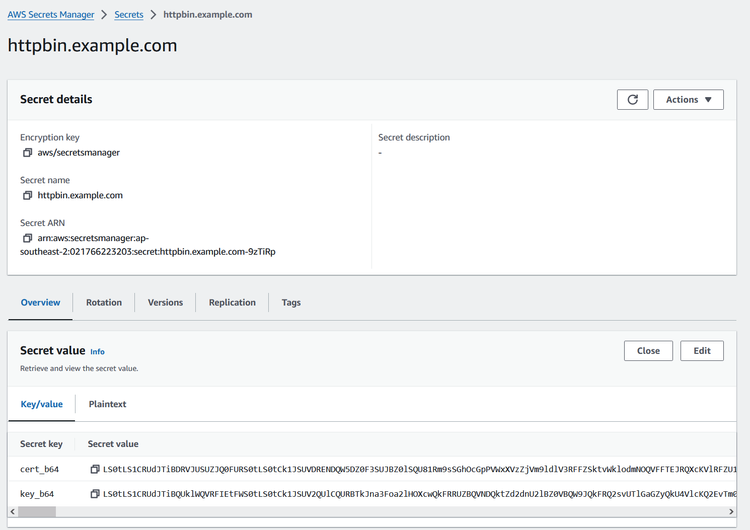Screen dimensions: 750x530
Task: Switch to Plaintext view
Action: 107,405
